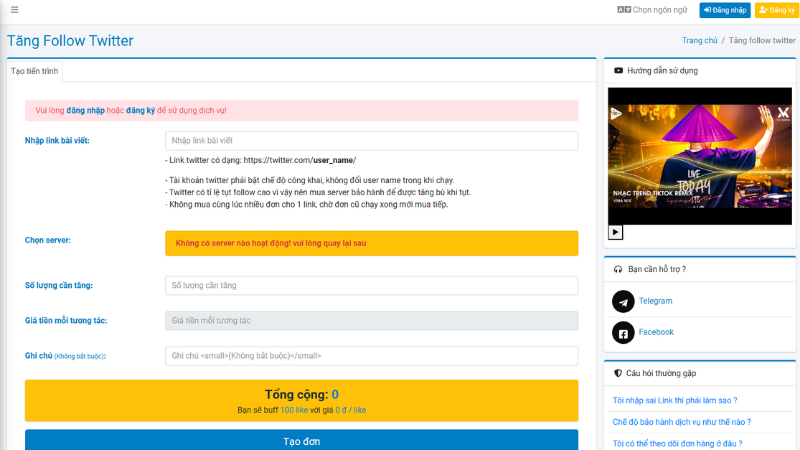Open the hamburger sidebar menu

point(14,10)
